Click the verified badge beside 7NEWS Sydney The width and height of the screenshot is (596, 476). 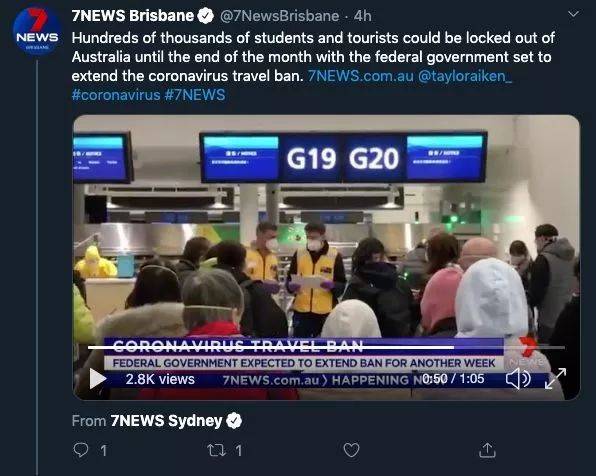click(234, 421)
